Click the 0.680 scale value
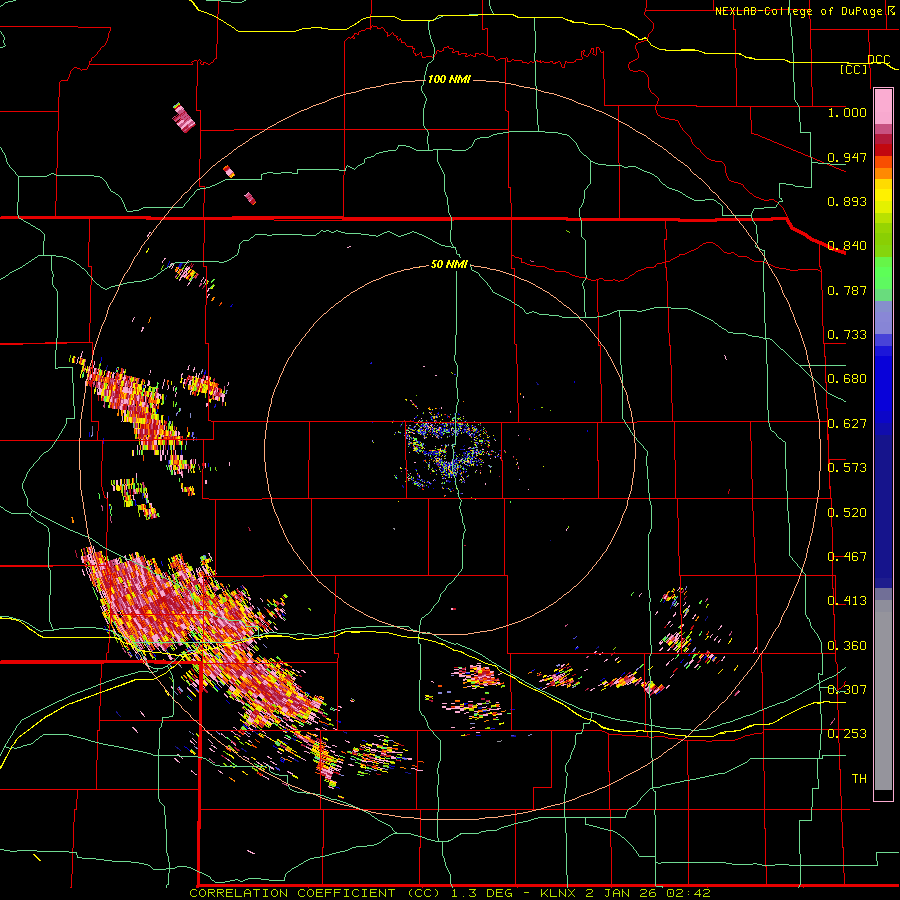The image size is (900, 900). pos(847,379)
